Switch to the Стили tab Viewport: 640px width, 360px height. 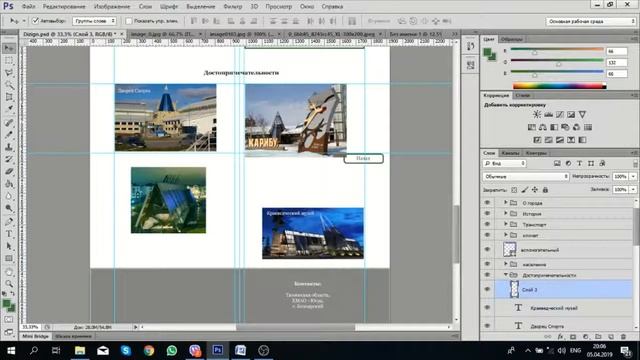click(522, 95)
